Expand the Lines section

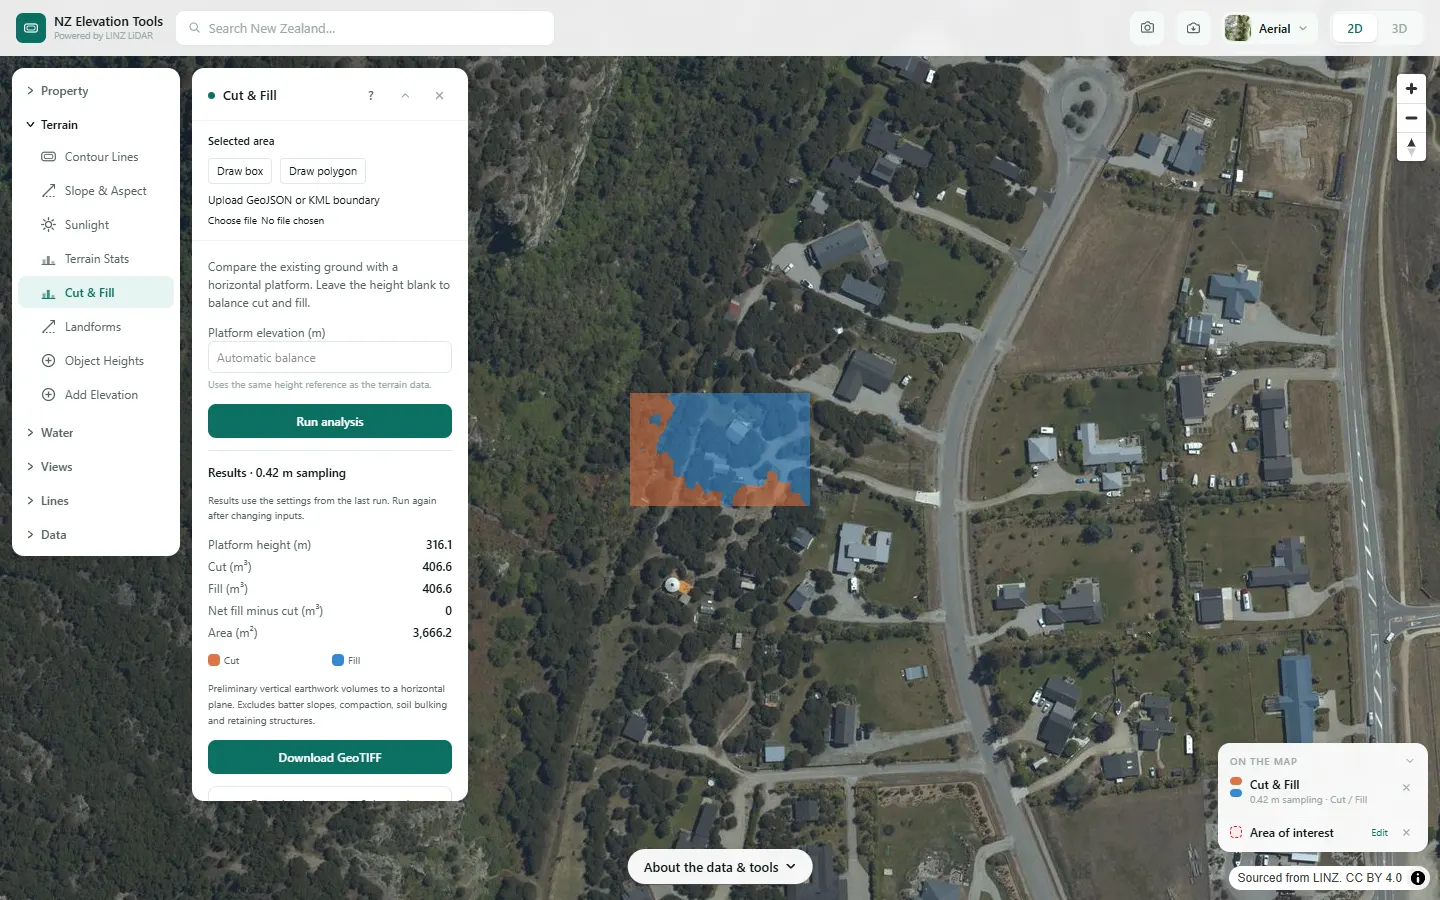click(x=96, y=501)
